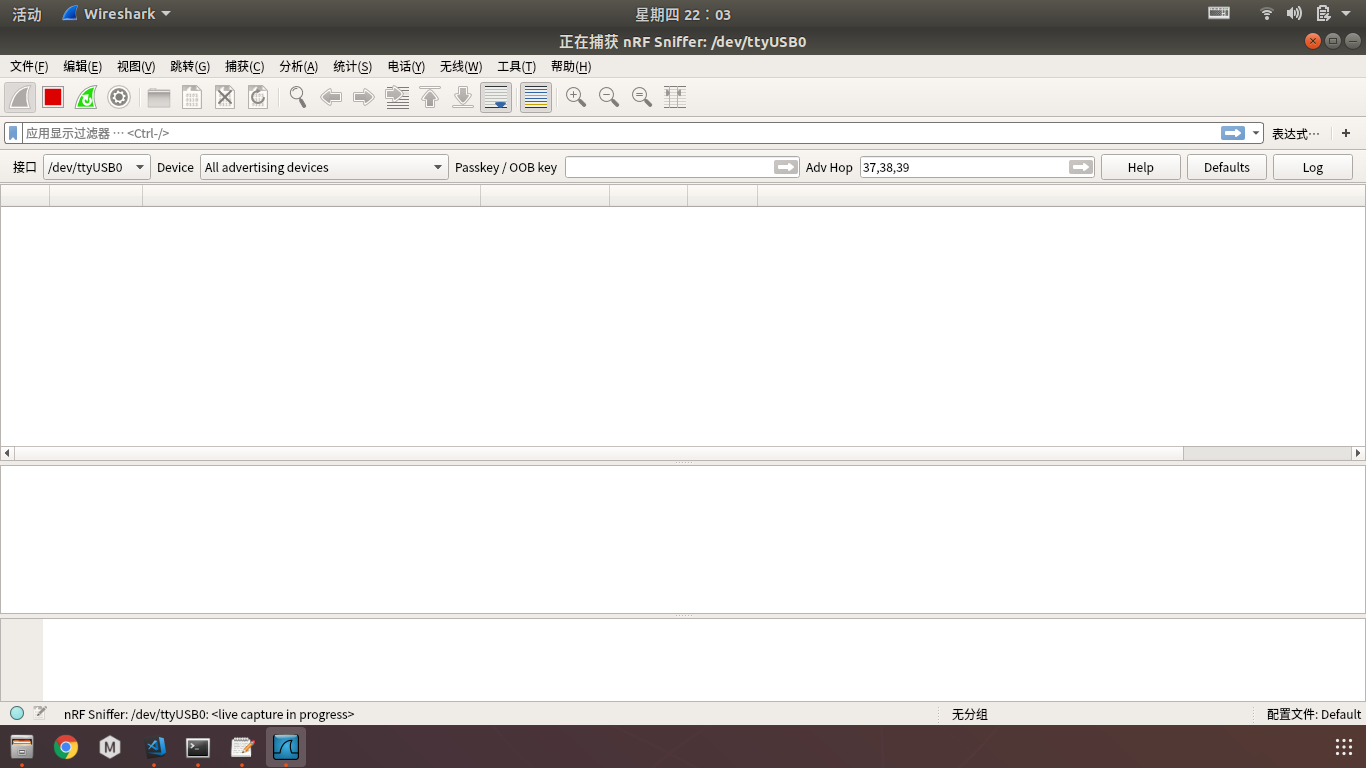Open the 无线(W) menu
1366x768 pixels.
461,66
